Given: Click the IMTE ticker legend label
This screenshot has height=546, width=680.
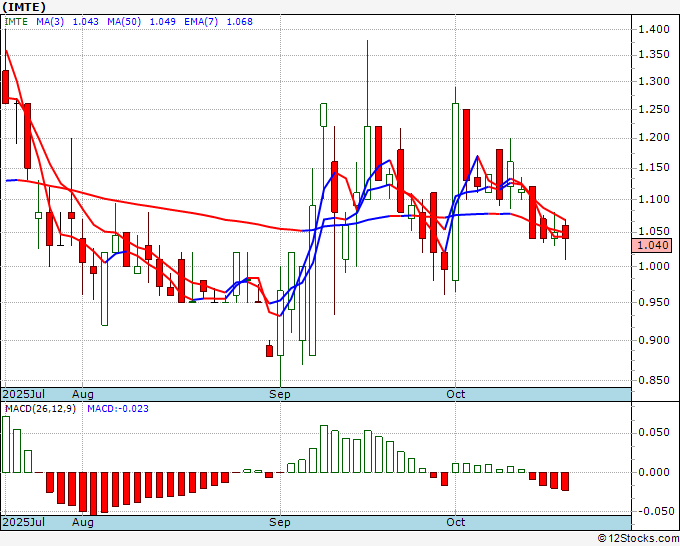Looking at the screenshot, I should [x=18, y=22].
